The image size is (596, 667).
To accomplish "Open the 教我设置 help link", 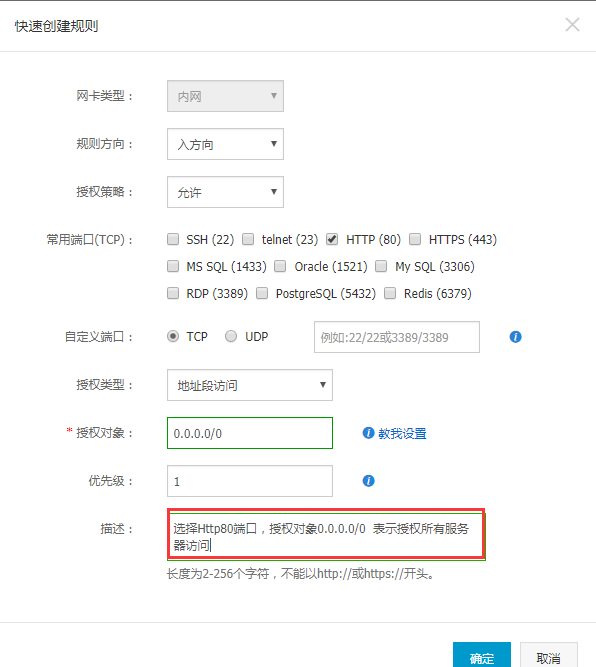I will coord(402,433).
